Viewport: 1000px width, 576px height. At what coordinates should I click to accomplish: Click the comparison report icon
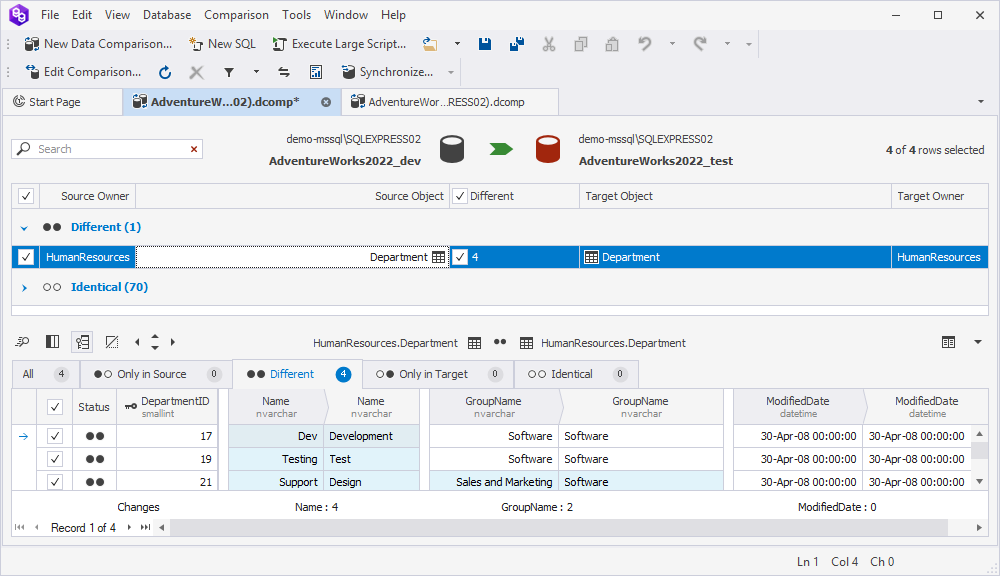tap(316, 72)
